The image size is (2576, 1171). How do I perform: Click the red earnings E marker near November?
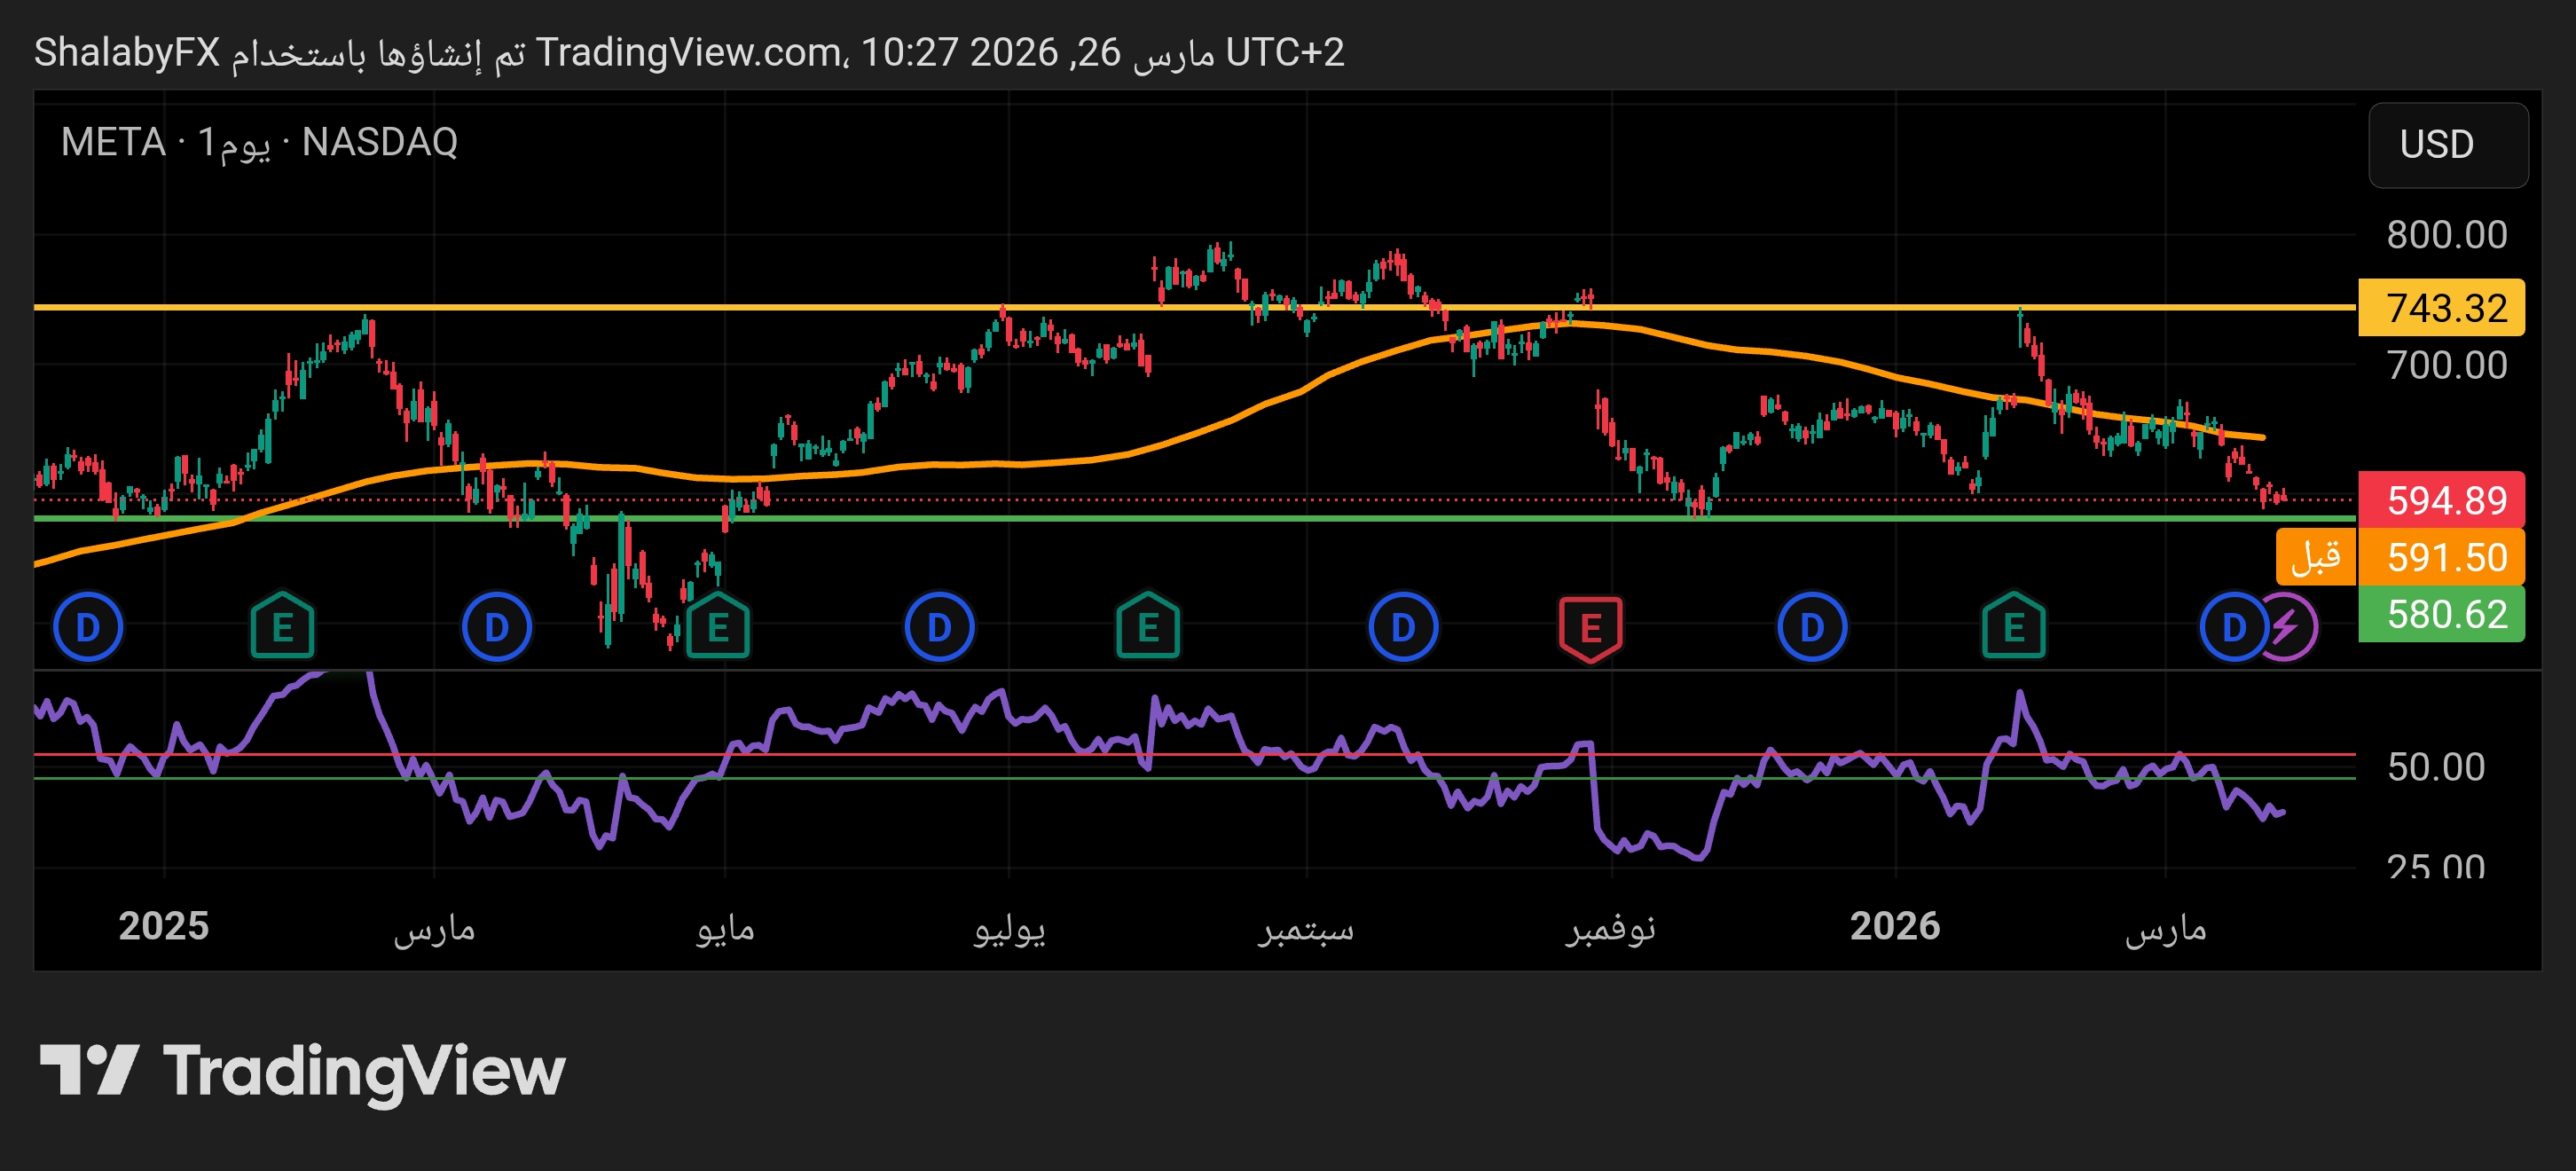click(1590, 628)
